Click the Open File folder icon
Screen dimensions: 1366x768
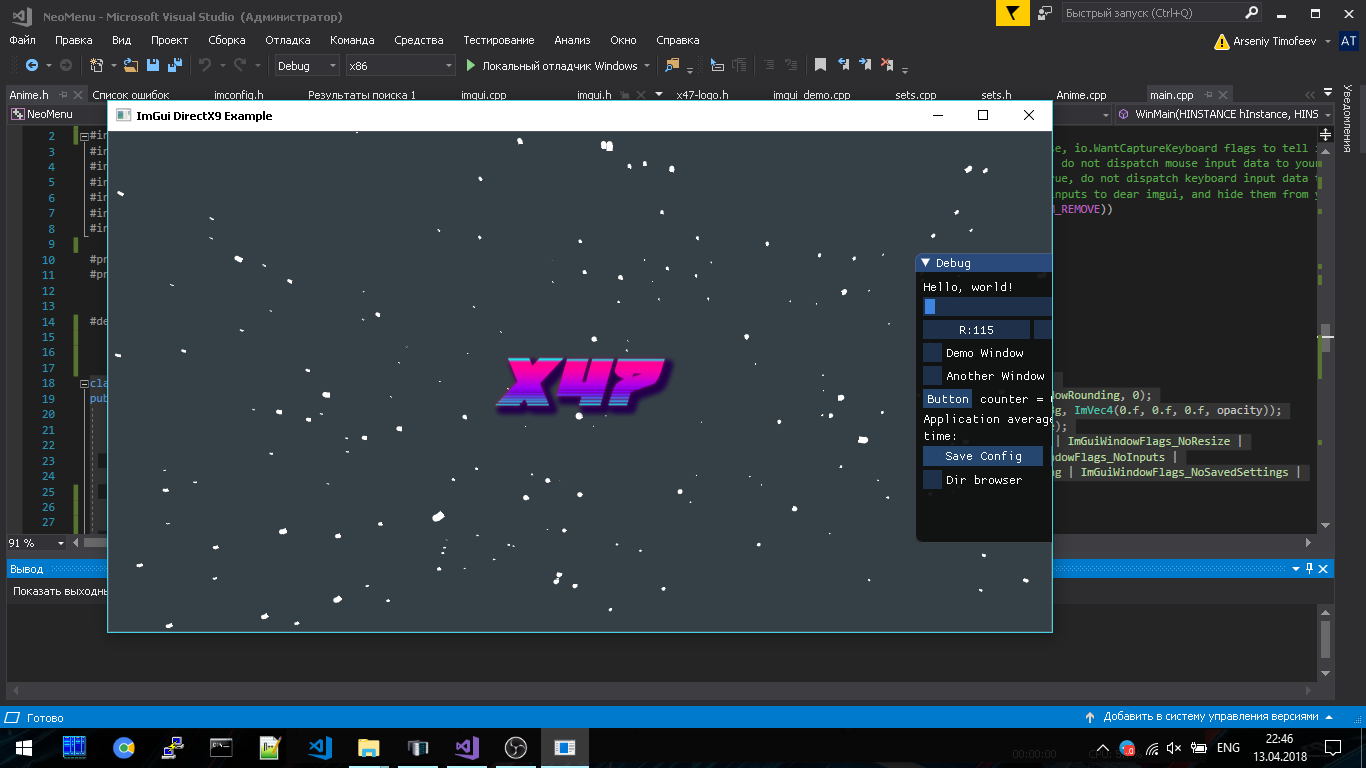(131, 65)
